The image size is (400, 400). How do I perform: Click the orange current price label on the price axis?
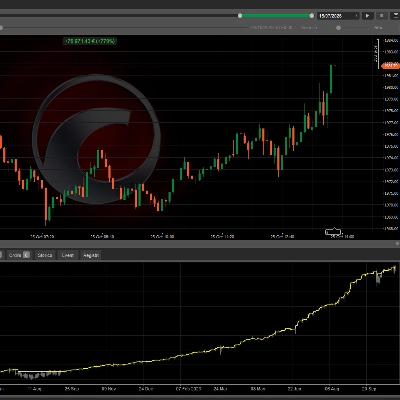(390, 65)
